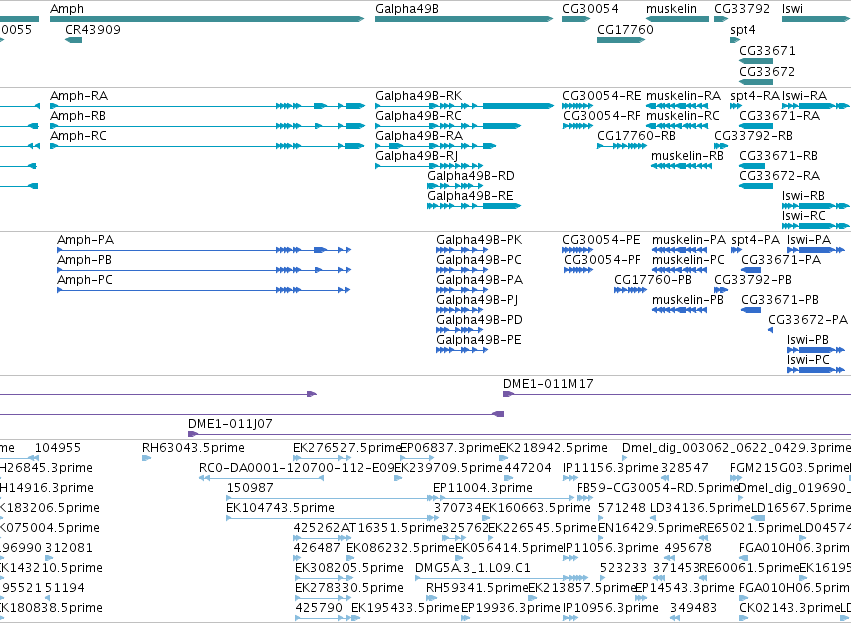Open the EP11004.3prime EST label
The width and height of the screenshot is (851, 623).
pyautogui.click(x=482, y=488)
